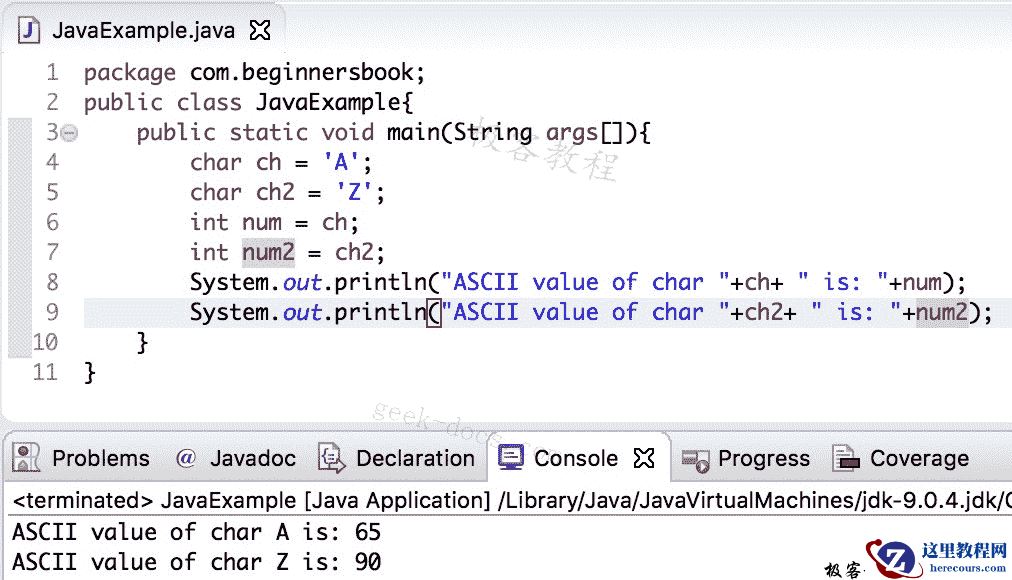This screenshot has width=1012, height=580.
Task: Open the Declaration tab
Action: click(412, 458)
